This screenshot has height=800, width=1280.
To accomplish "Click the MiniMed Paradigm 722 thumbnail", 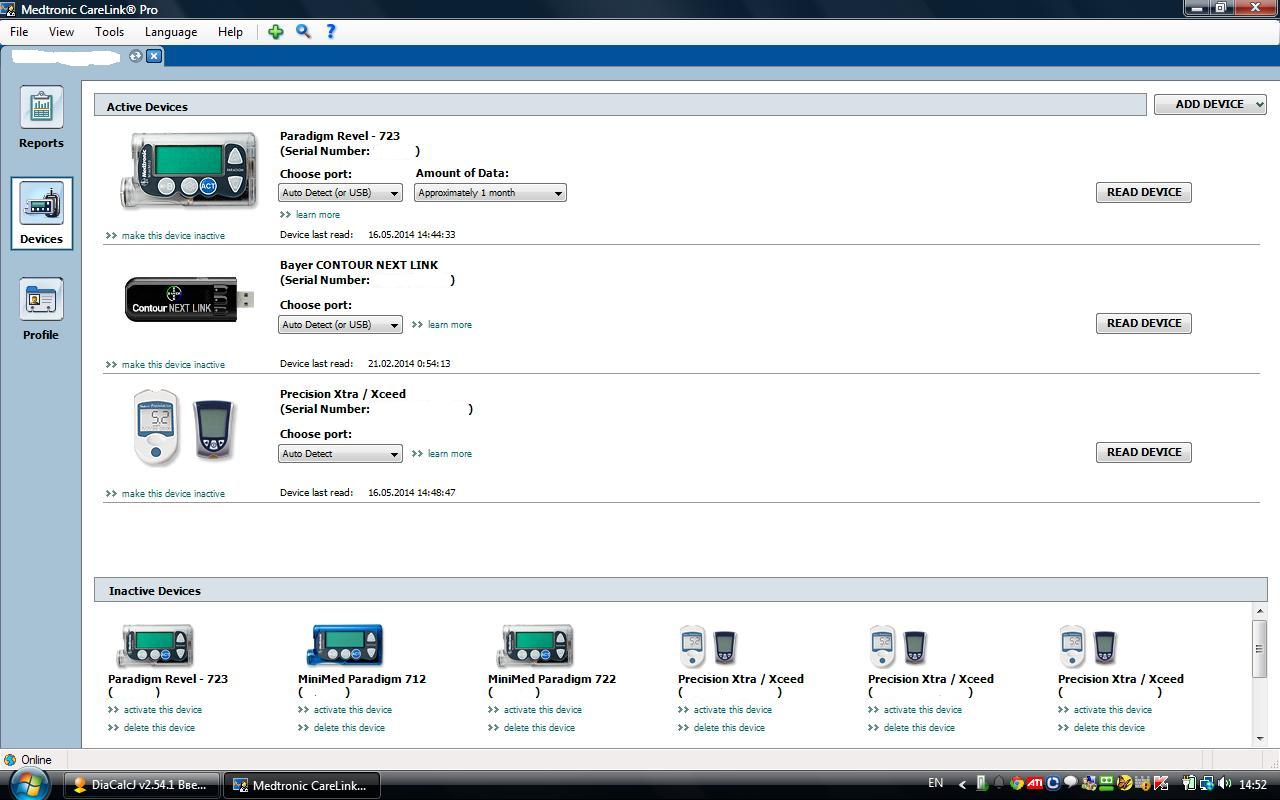I will pyautogui.click(x=535, y=646).
